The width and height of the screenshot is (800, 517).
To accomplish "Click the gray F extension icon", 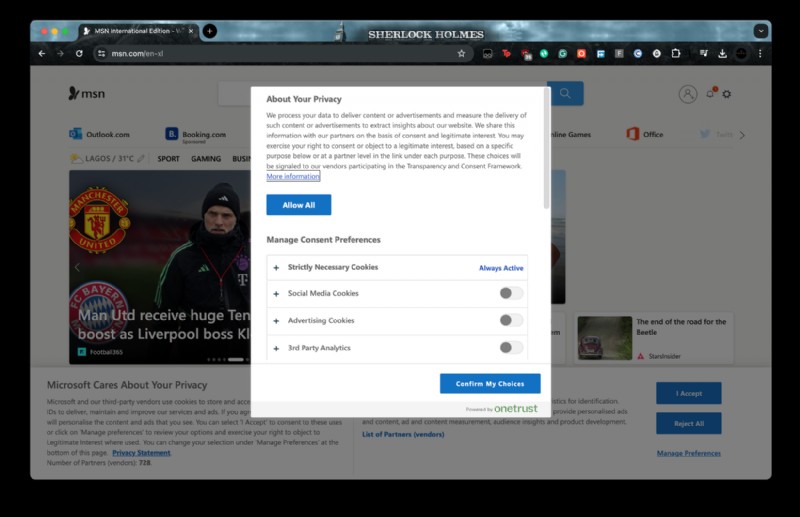I will (x=619, y=54).
